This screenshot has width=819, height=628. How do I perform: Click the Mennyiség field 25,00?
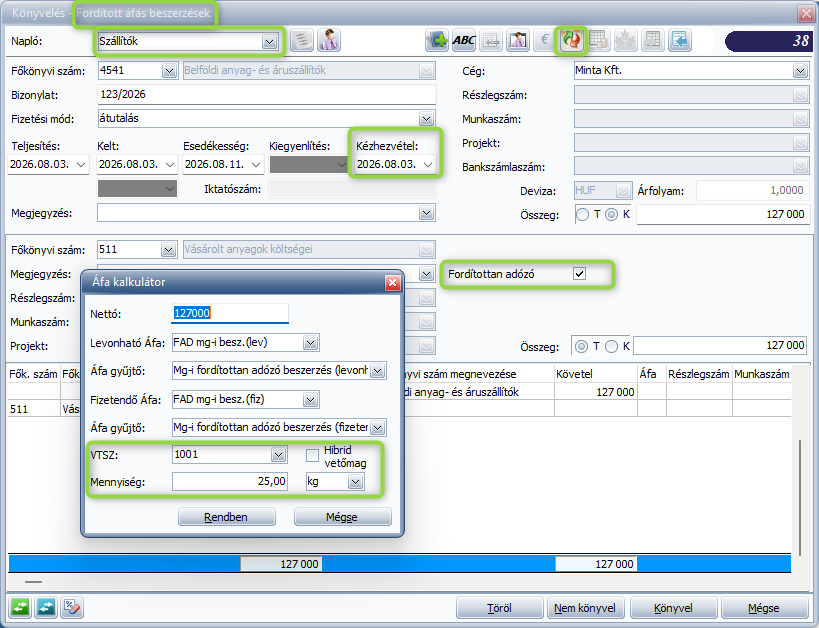tap(230, 482)
